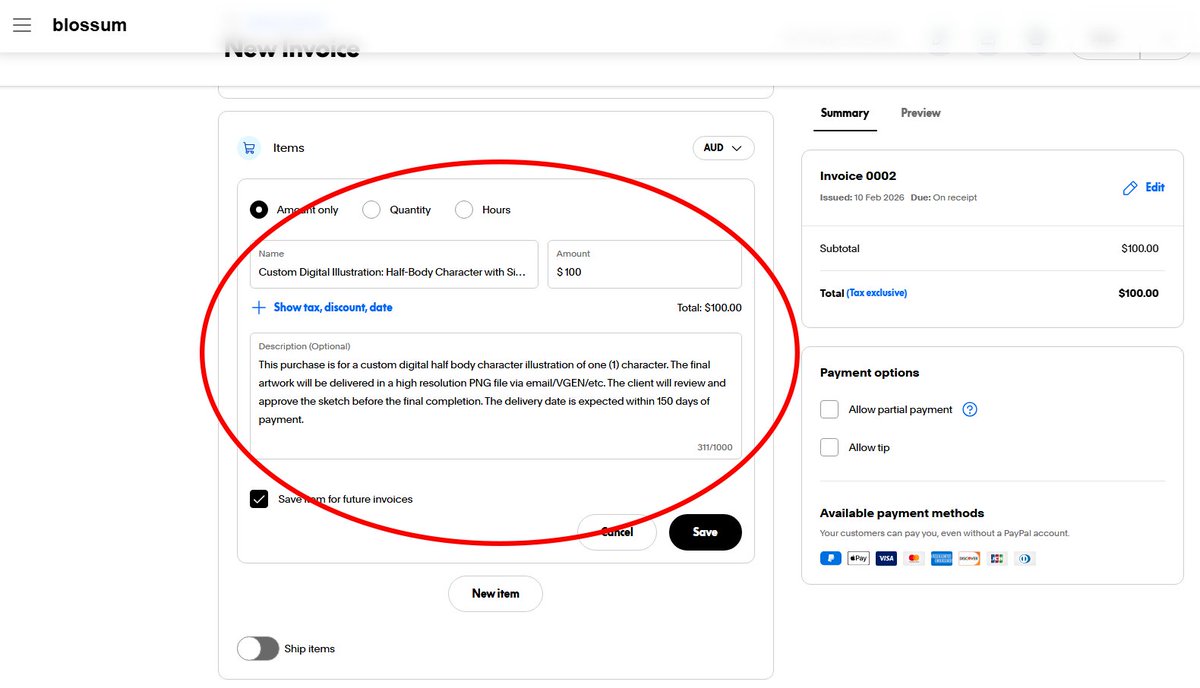Switch to the Summary tab
Viewport: 1200px width, 688px height.
845,113
